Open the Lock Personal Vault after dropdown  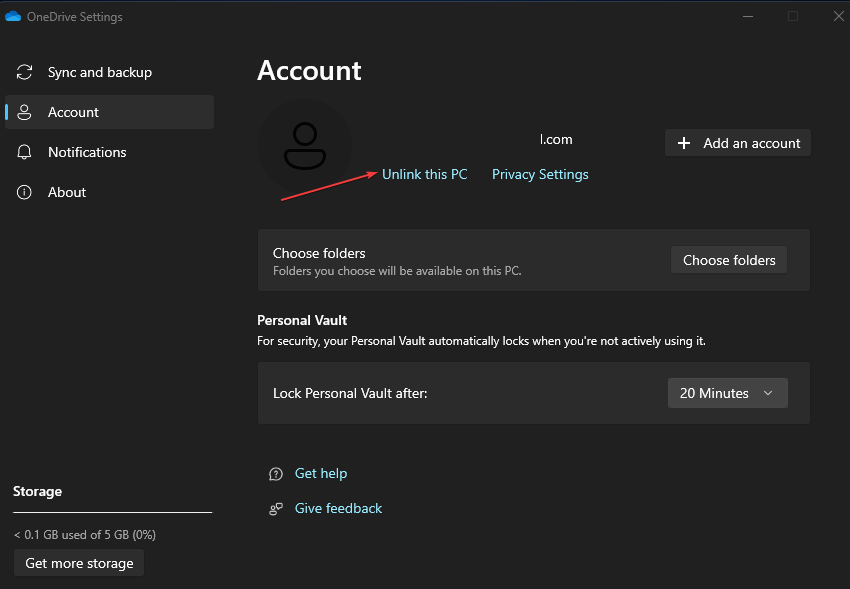pyautogui.click(x=727, y=393)
